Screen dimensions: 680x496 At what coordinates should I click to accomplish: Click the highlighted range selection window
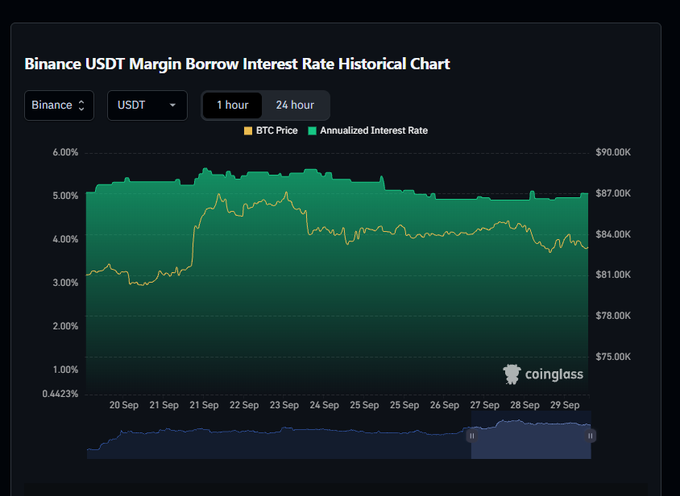[x=531, y=435]
